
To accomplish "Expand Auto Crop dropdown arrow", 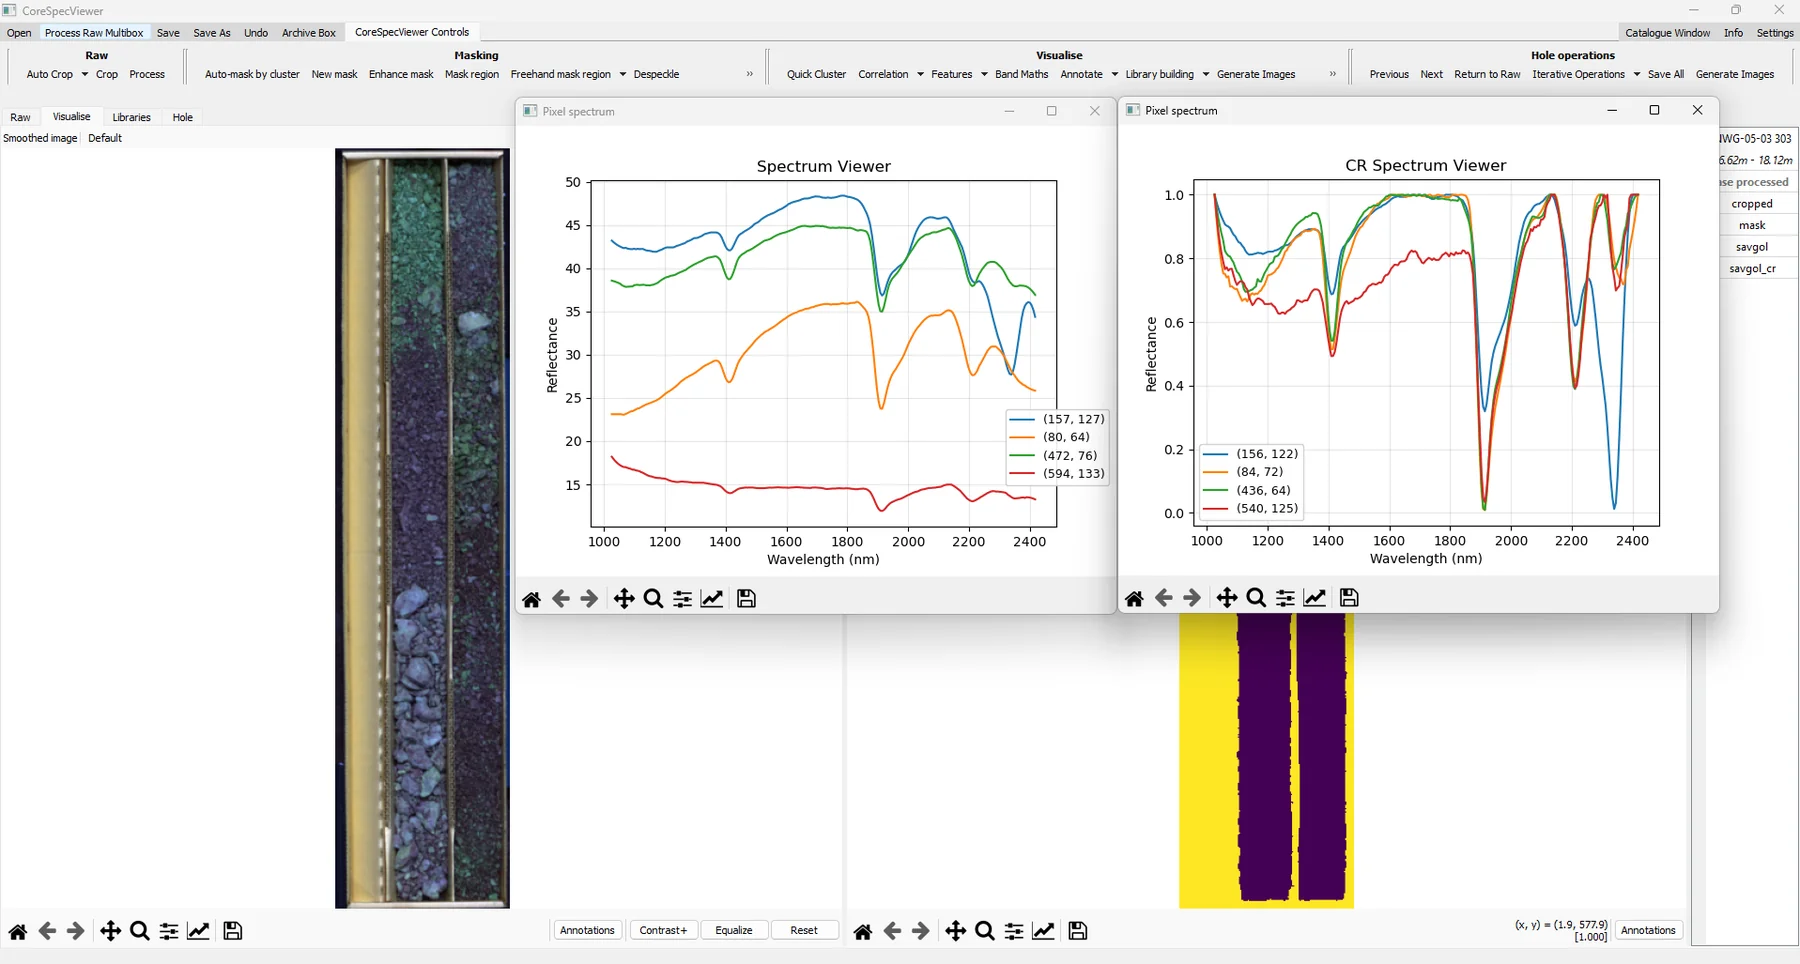I will [x=85, y=74].
